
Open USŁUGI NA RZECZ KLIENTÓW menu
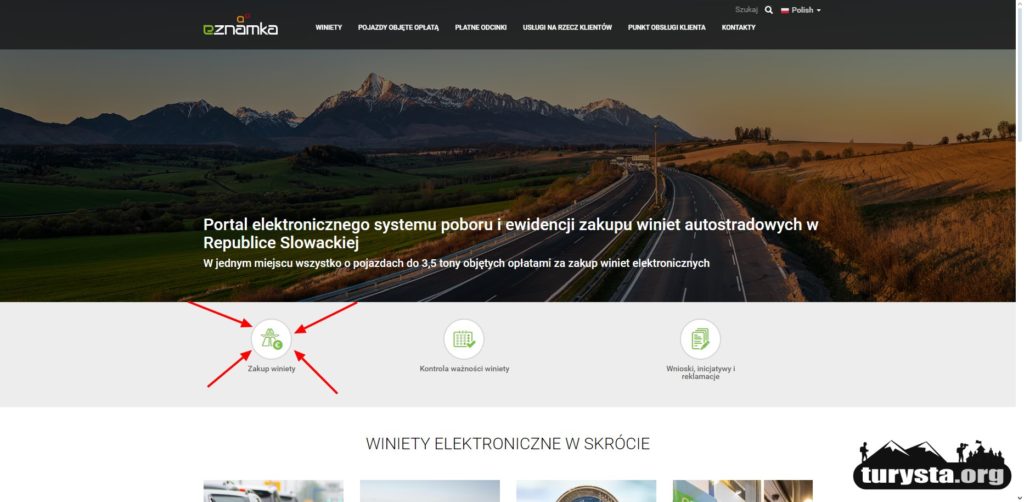[x=568, y=27]
